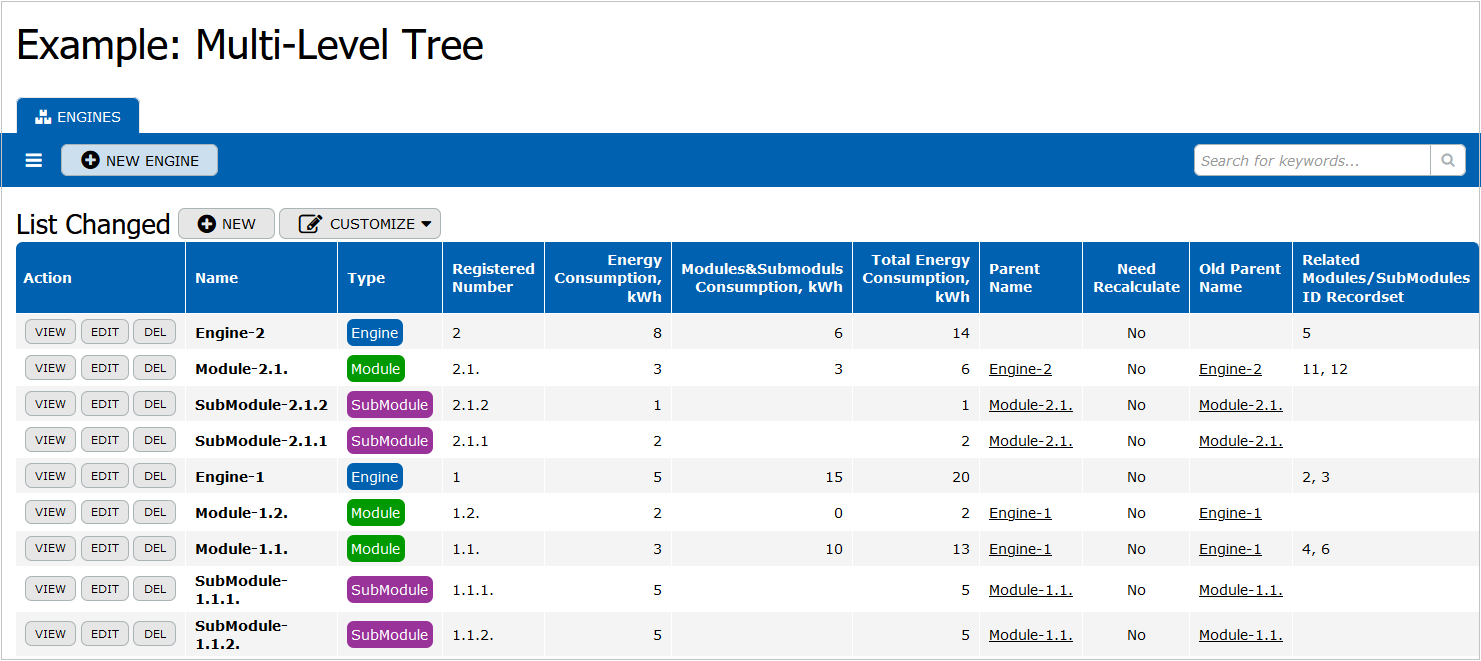Expand the CUSTOMIZE dropdown

point(360,224)
